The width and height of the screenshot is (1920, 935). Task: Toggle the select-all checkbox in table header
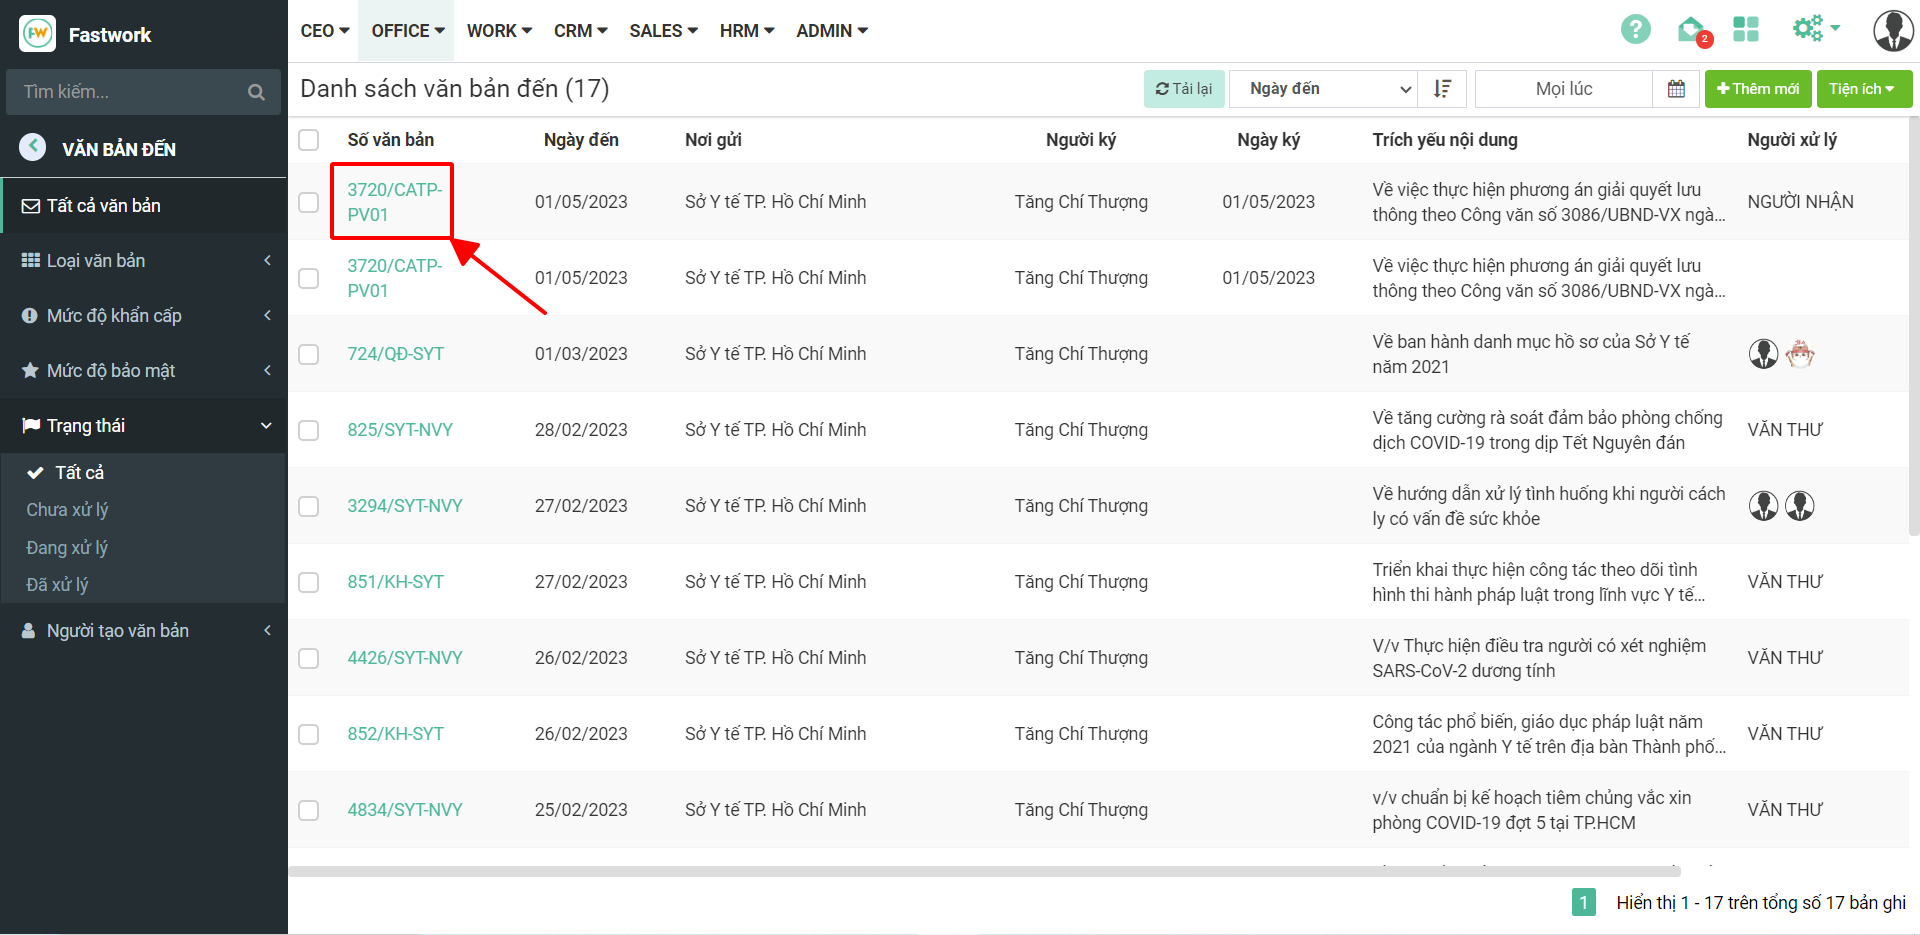tap(309, 140)
